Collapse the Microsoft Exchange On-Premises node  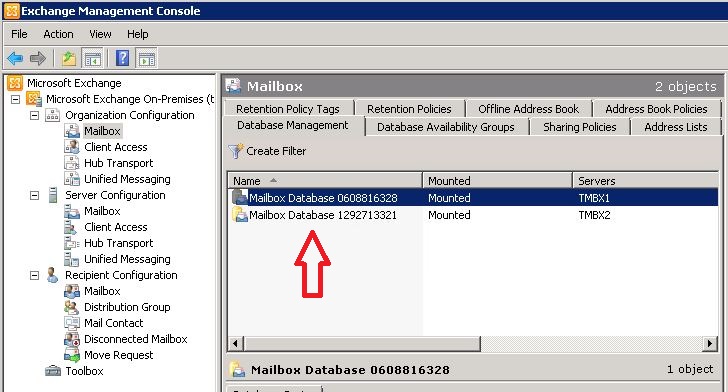point(15,99)
